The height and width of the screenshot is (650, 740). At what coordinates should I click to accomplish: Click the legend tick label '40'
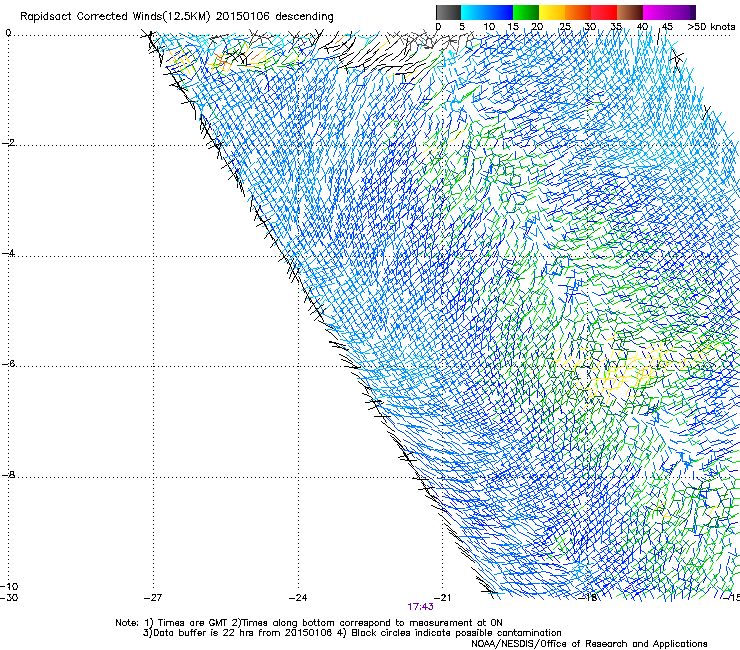click(642, 26)
